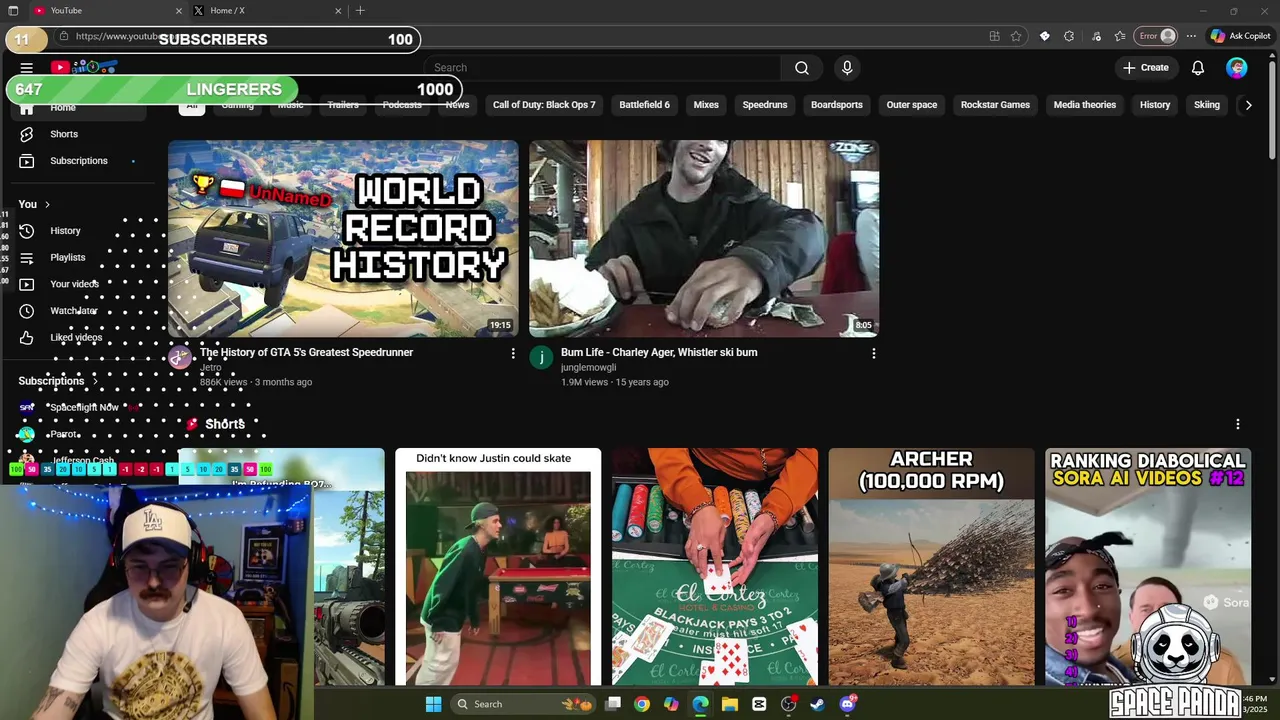1280x720 pixels.
Task: Select the Media theories chip
Action: [1085, 105]
